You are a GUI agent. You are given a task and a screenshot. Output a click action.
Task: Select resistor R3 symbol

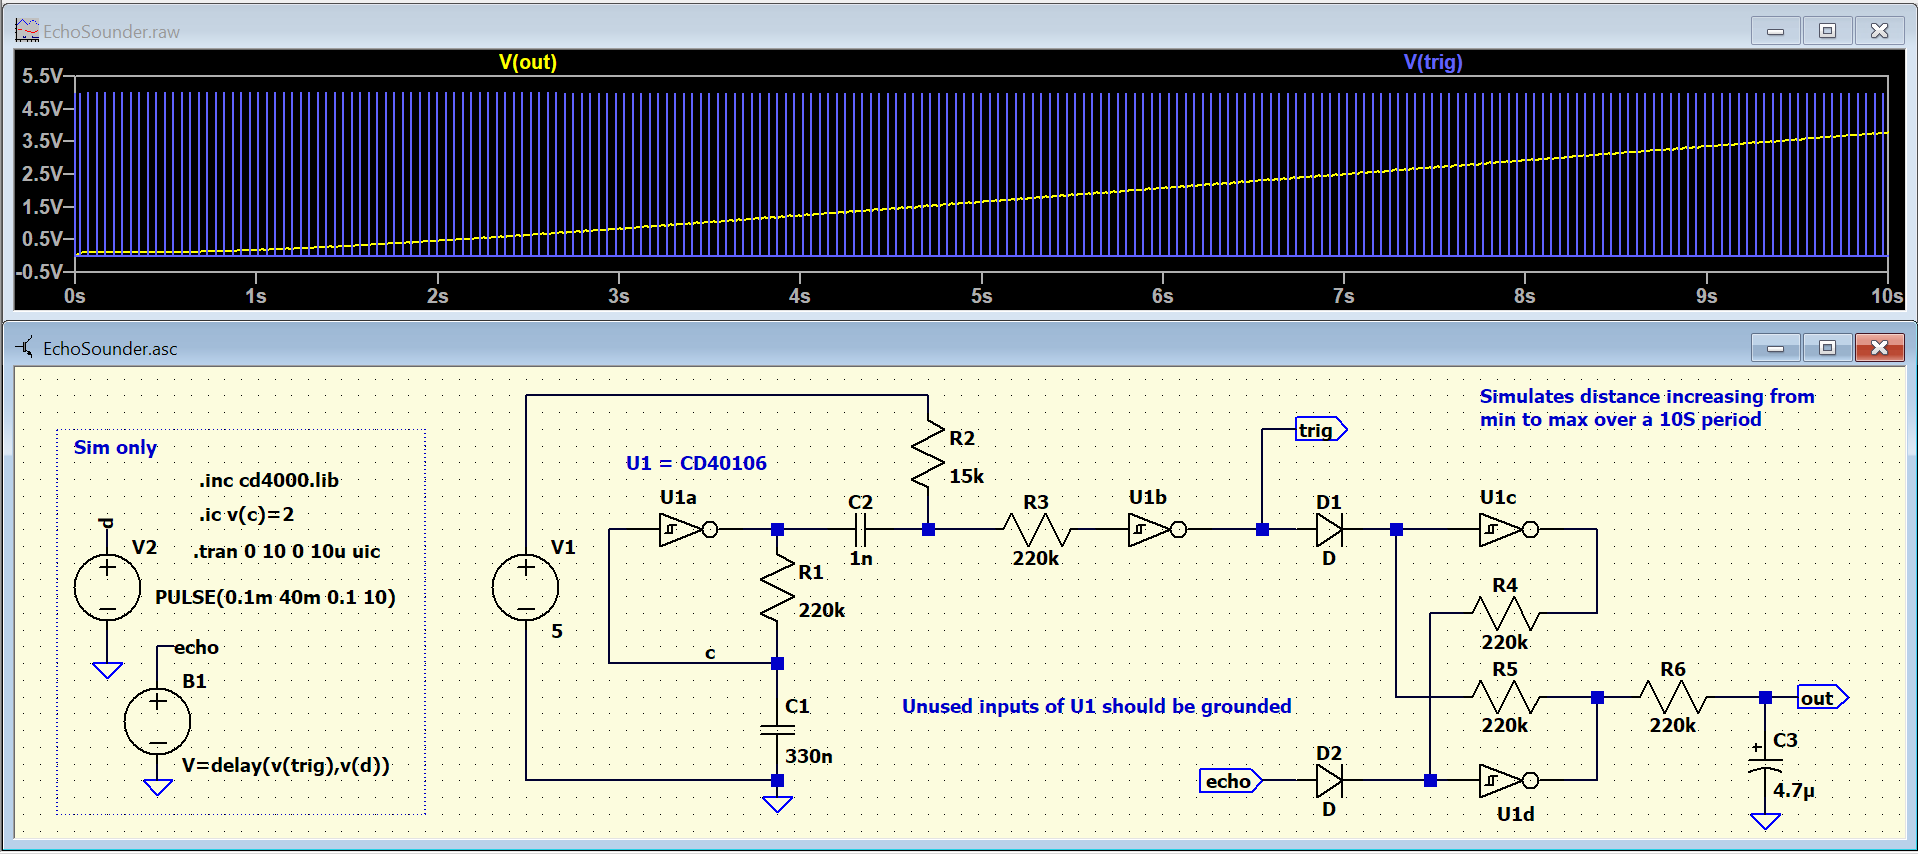[1036, 529]
